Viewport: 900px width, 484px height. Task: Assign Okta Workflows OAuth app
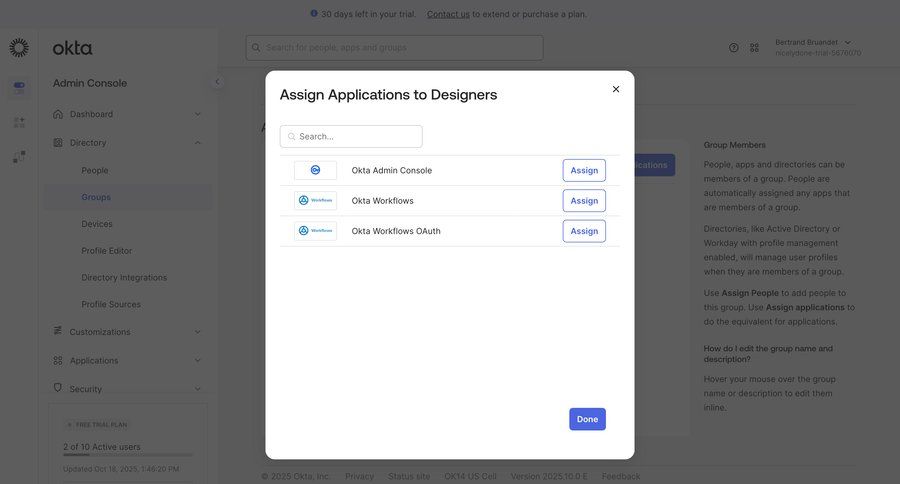pos(584,231)
